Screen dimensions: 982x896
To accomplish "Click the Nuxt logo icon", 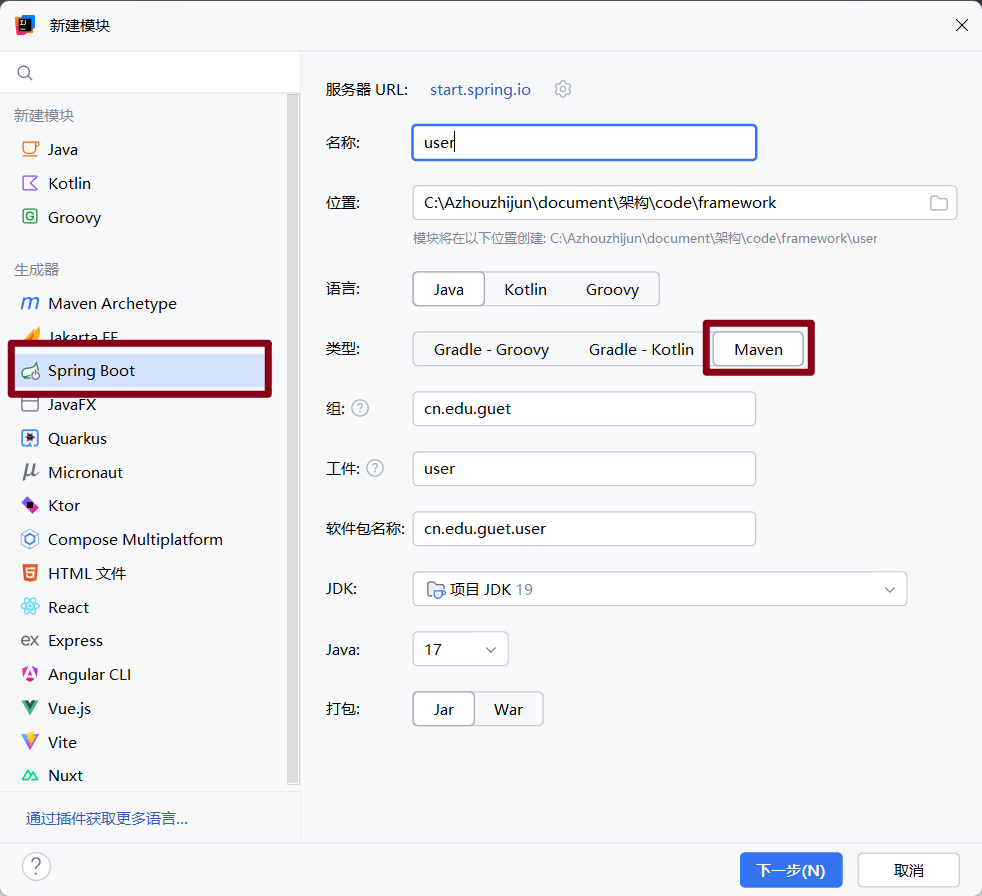I will 30,776.
